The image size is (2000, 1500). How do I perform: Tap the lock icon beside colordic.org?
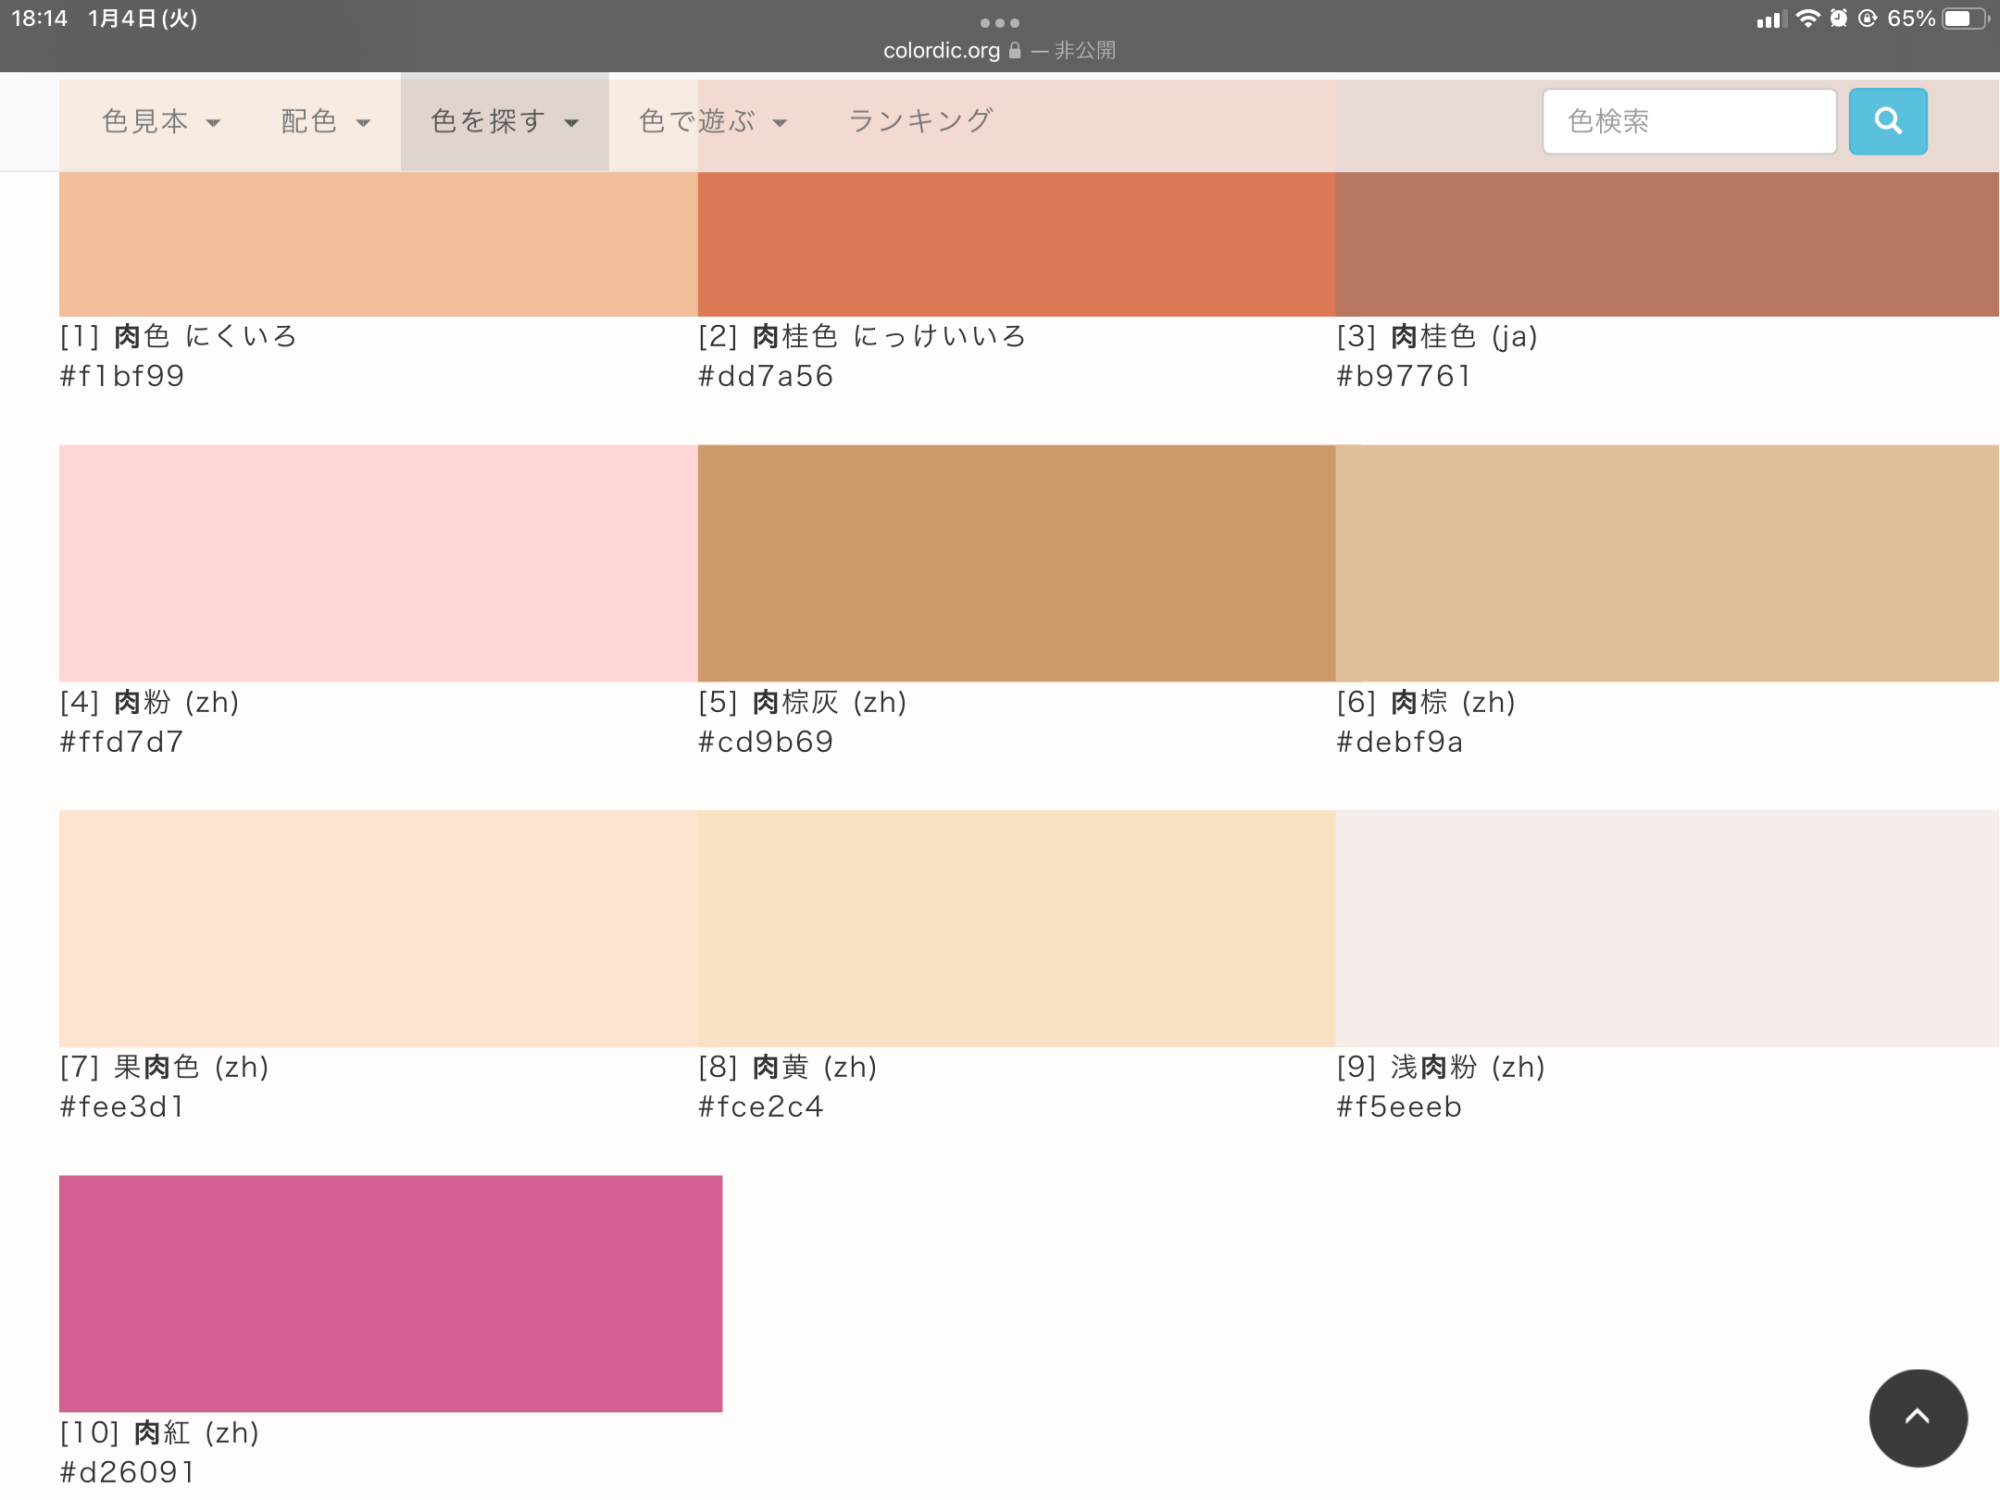click(1015, 50)
